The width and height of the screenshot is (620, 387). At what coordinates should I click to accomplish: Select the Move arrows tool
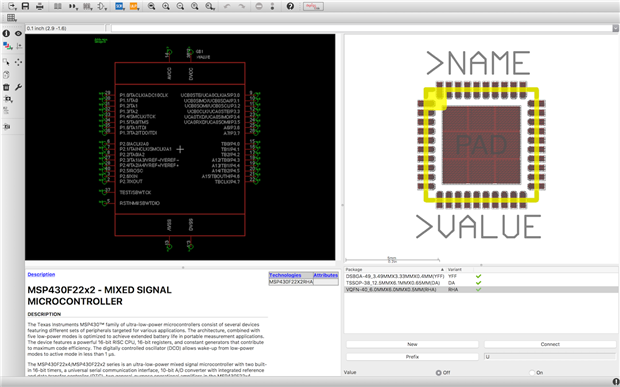(x=18, y=62)
